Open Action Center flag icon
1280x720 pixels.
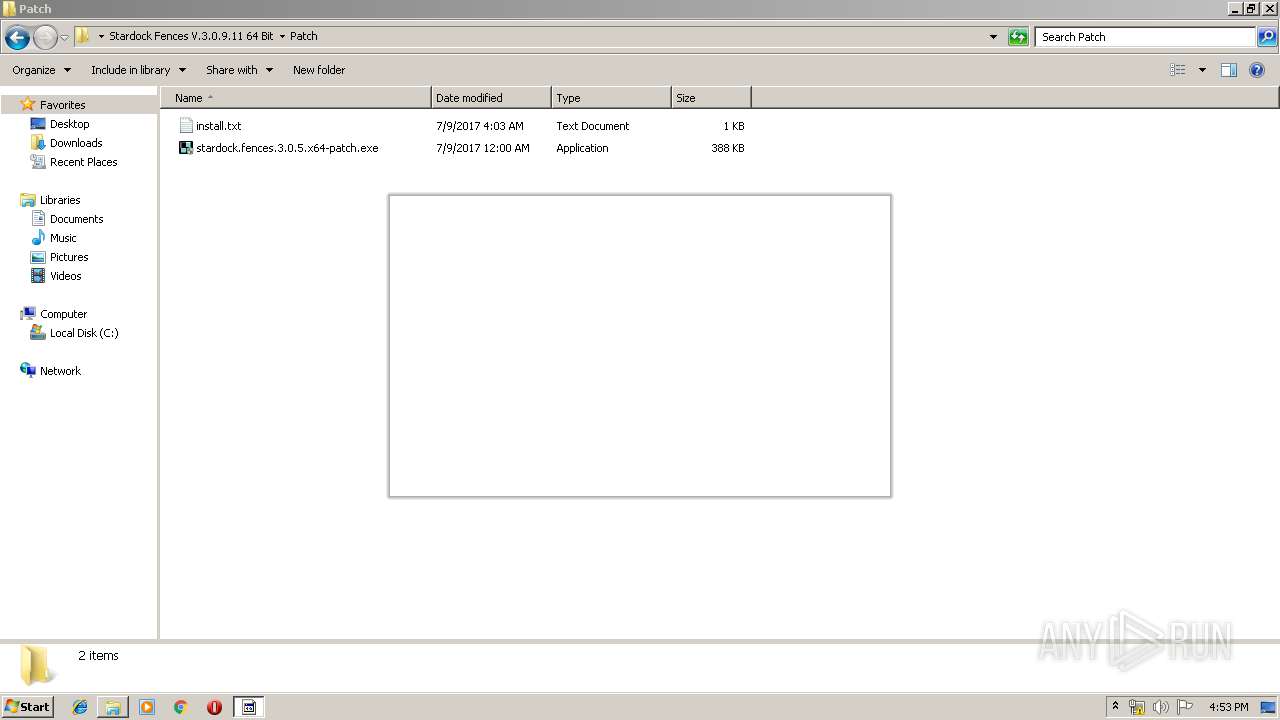[1185, 707]
